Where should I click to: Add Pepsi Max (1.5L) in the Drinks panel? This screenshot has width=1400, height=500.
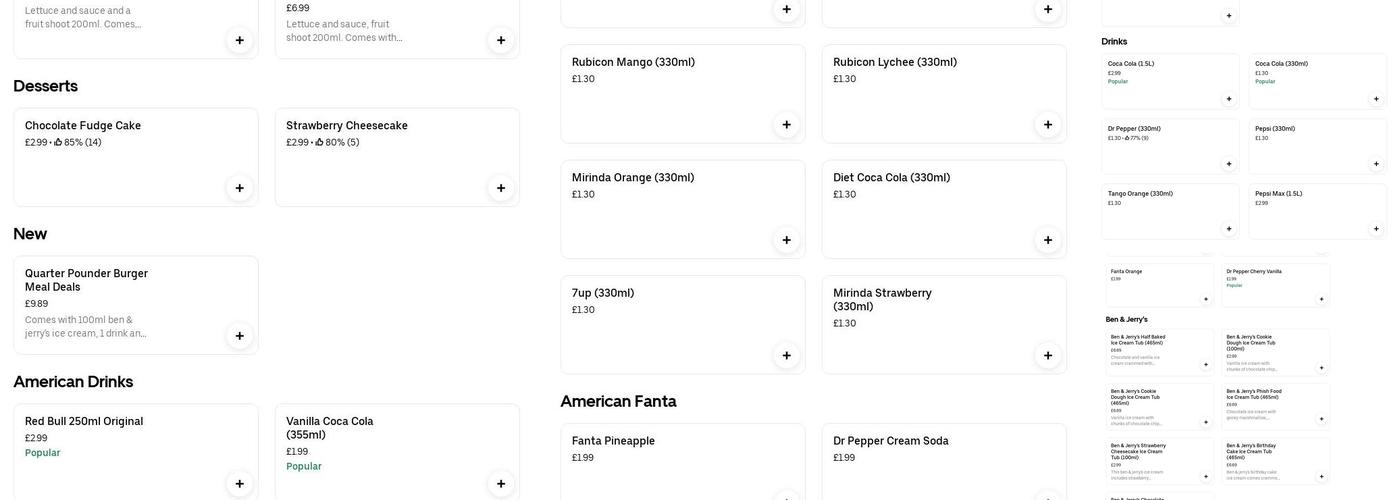(x=1376, y=229)
